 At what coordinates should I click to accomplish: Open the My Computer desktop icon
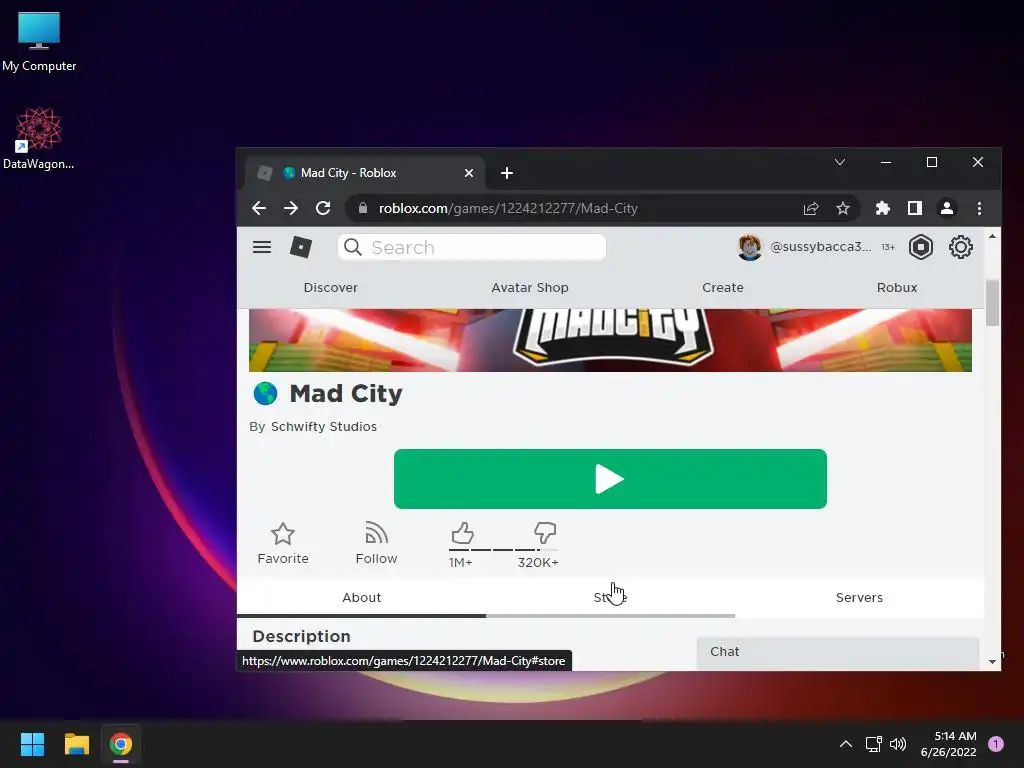tap(39, 41)
